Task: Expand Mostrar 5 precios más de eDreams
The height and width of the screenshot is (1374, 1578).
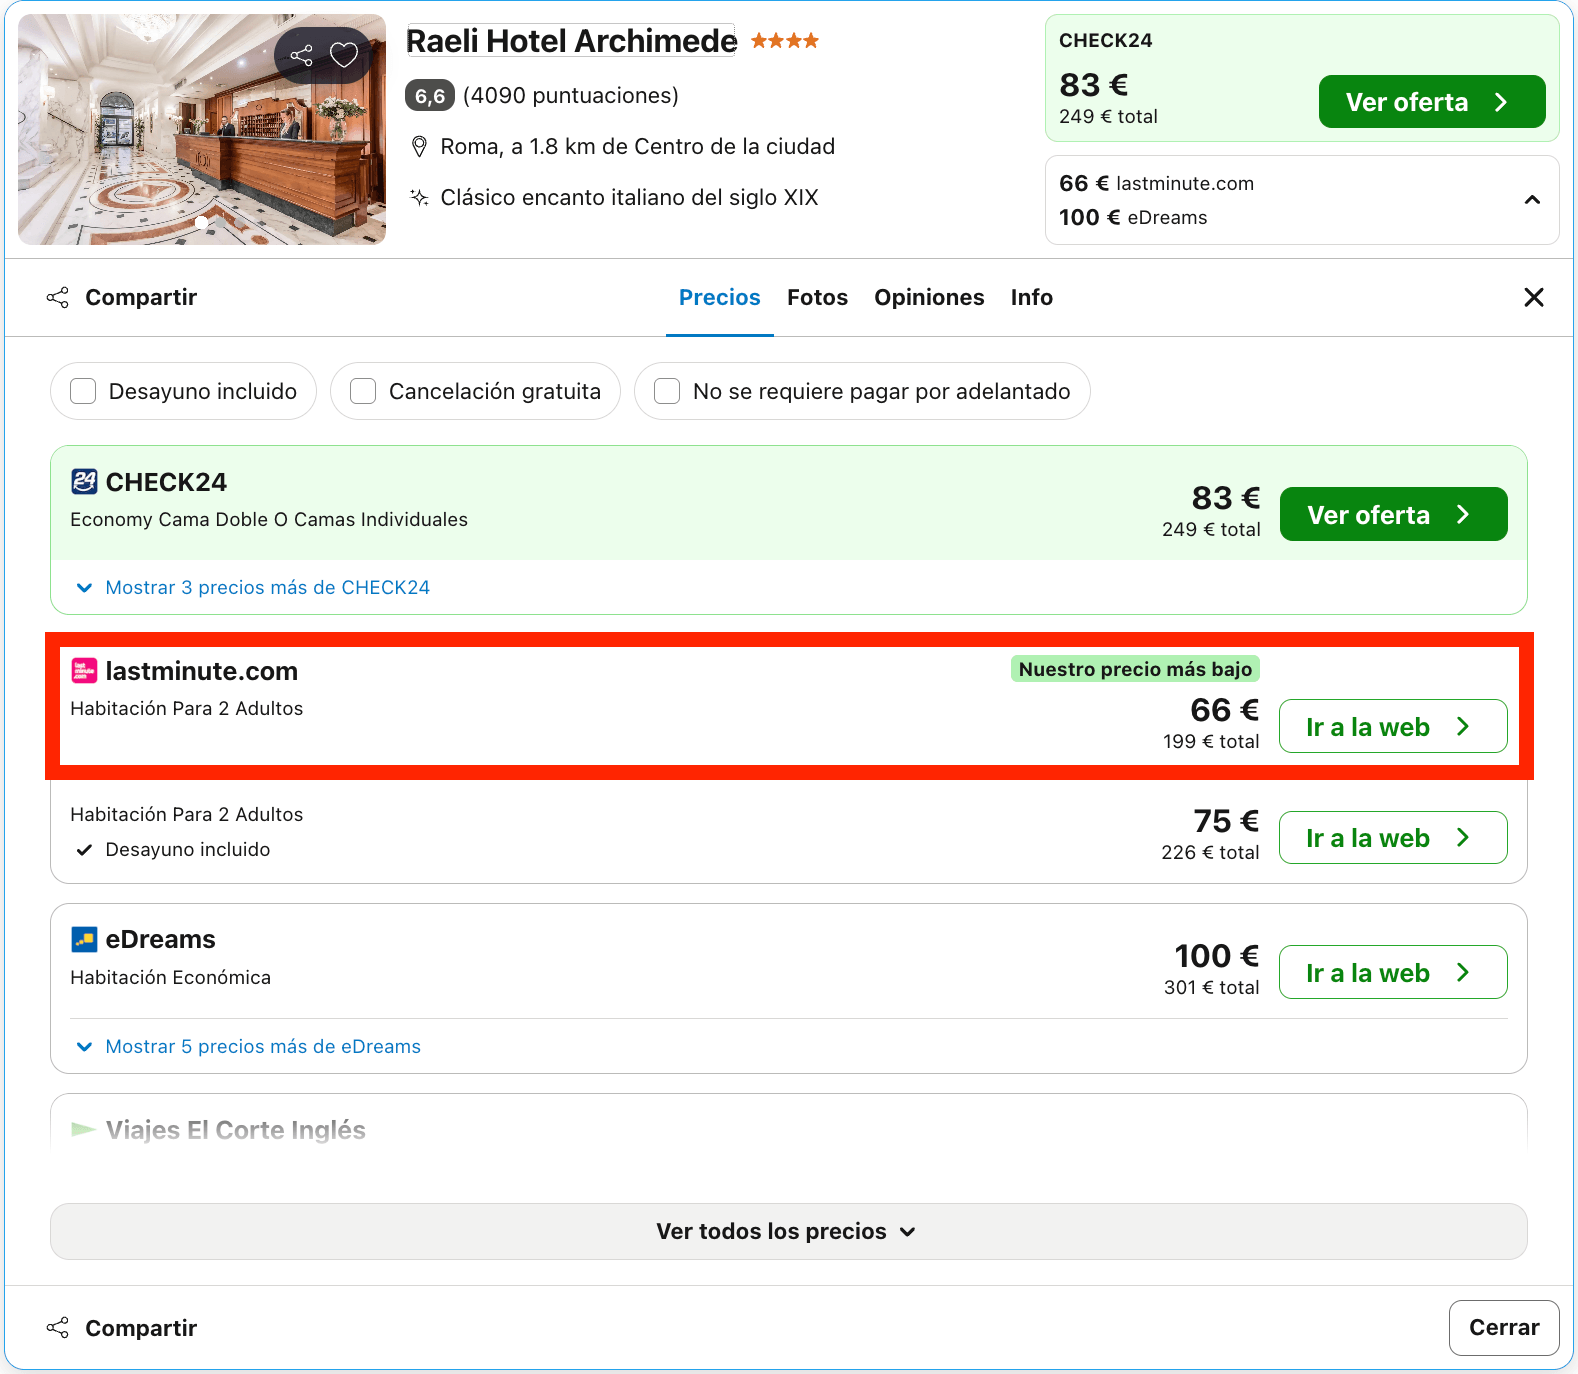Action: click(x=249, y=1047)
